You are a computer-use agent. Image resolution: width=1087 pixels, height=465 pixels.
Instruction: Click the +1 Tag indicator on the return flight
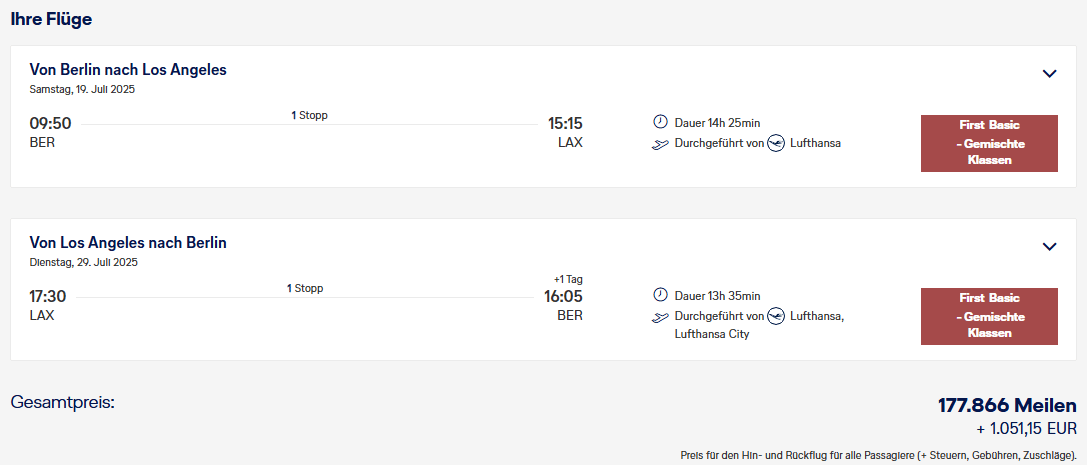pyautogui.click(x=568, y=279)
